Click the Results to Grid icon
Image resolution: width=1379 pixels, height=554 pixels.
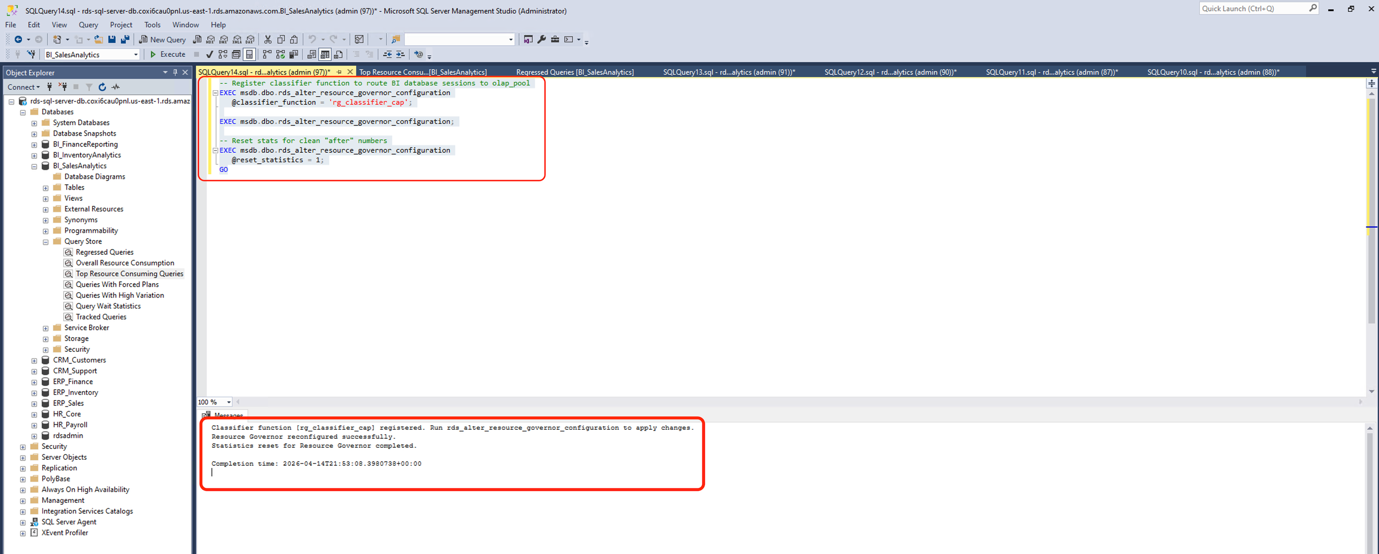pyautogui.click(x=325, y=55)
